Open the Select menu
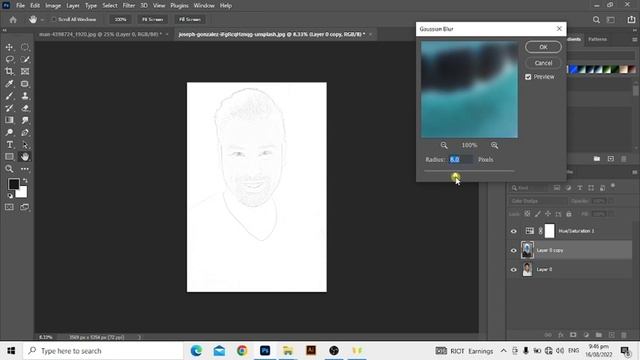640x360 pixels. pyautogui.click(x=109, y=6)
